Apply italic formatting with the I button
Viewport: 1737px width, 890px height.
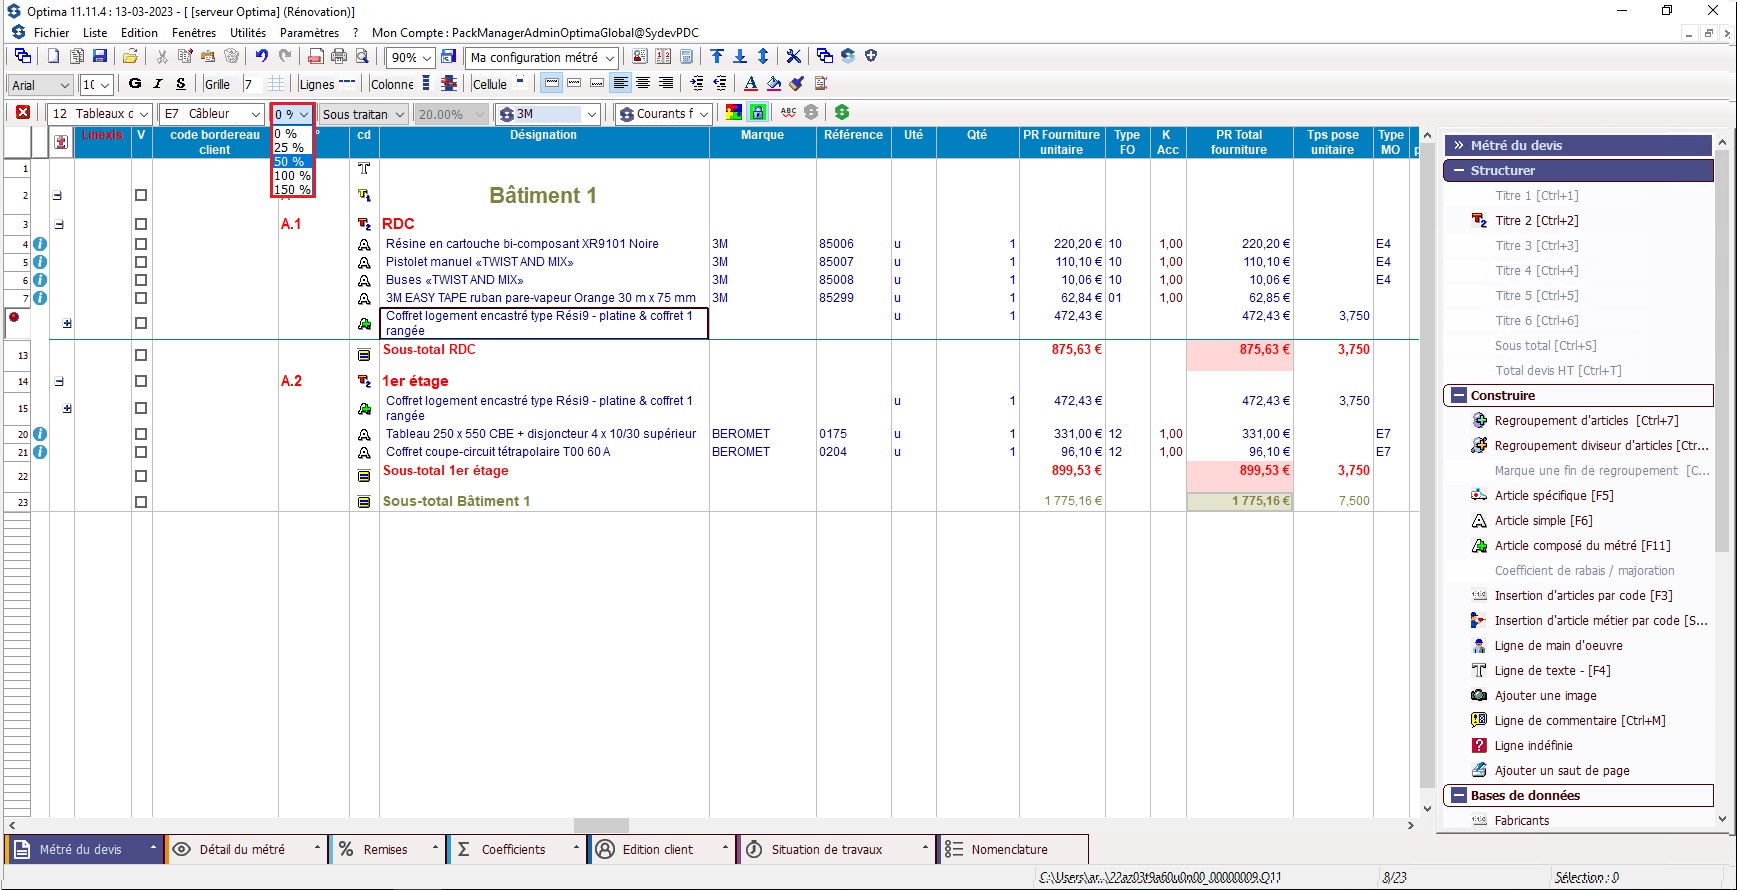pos(157,84)
